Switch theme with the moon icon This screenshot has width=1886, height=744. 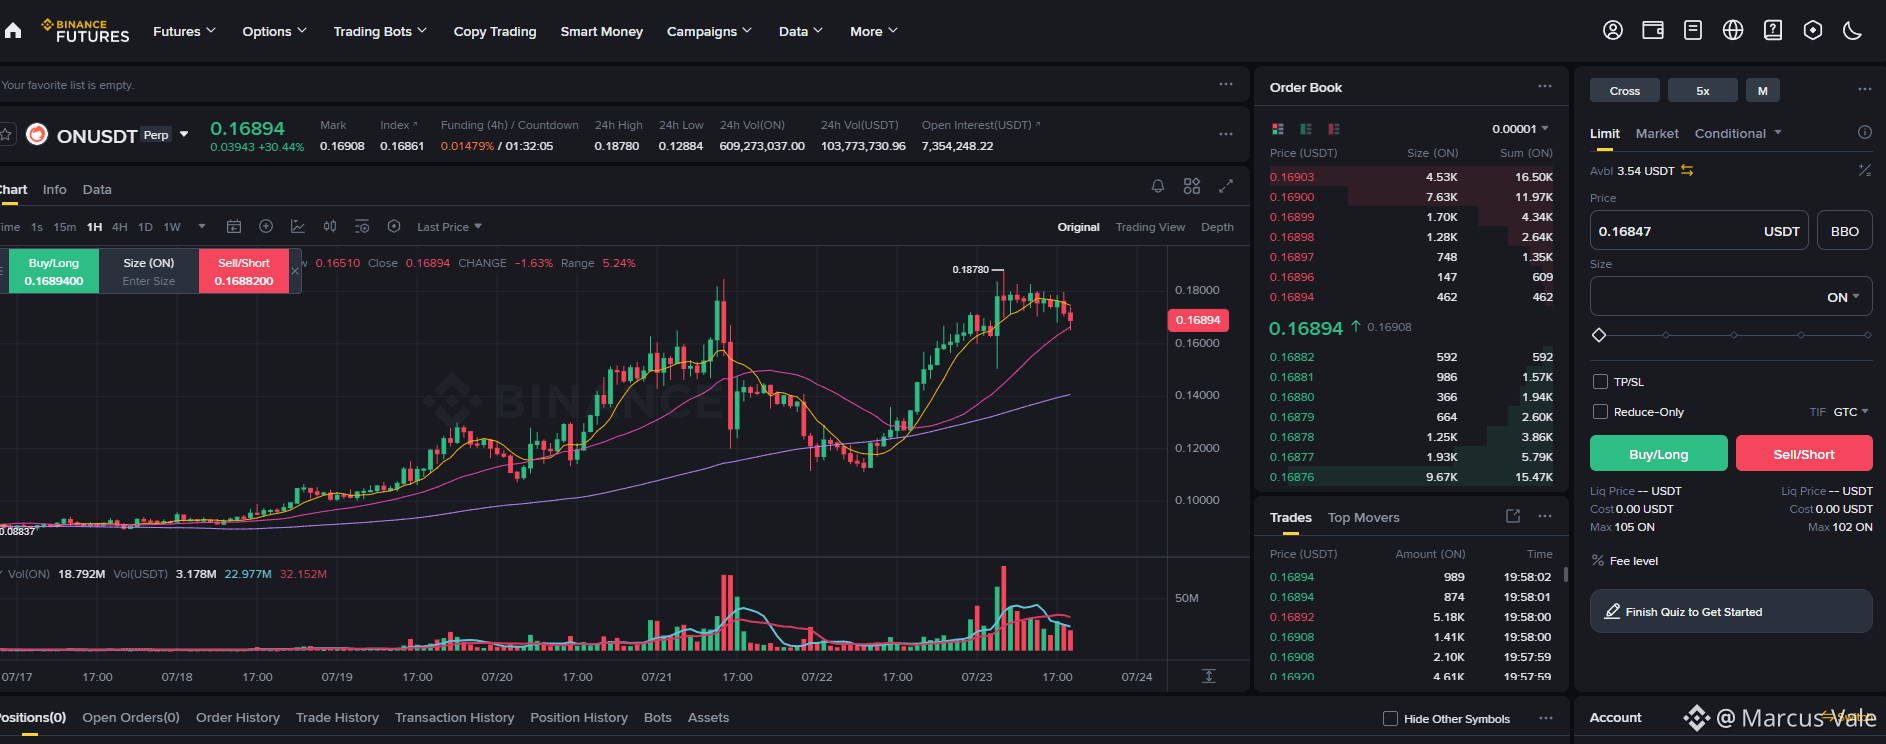(x=1853, y=30)
